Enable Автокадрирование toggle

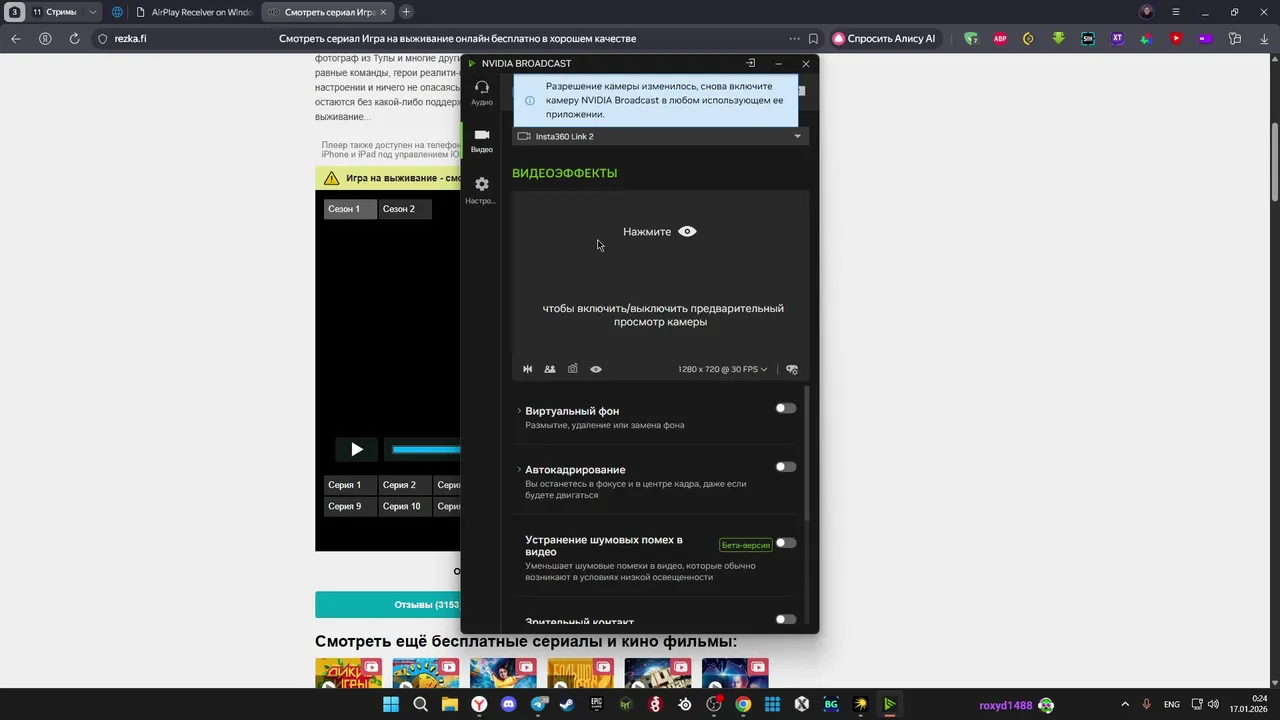click(786, 467)
